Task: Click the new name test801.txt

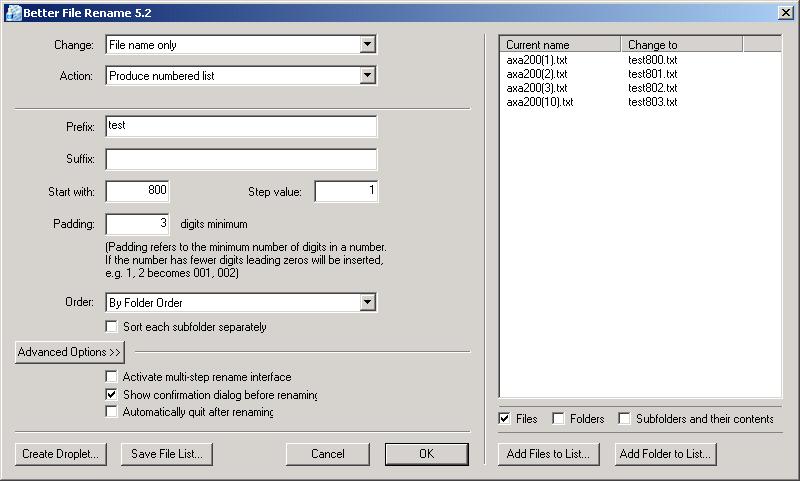Action: tap(653, 74)
